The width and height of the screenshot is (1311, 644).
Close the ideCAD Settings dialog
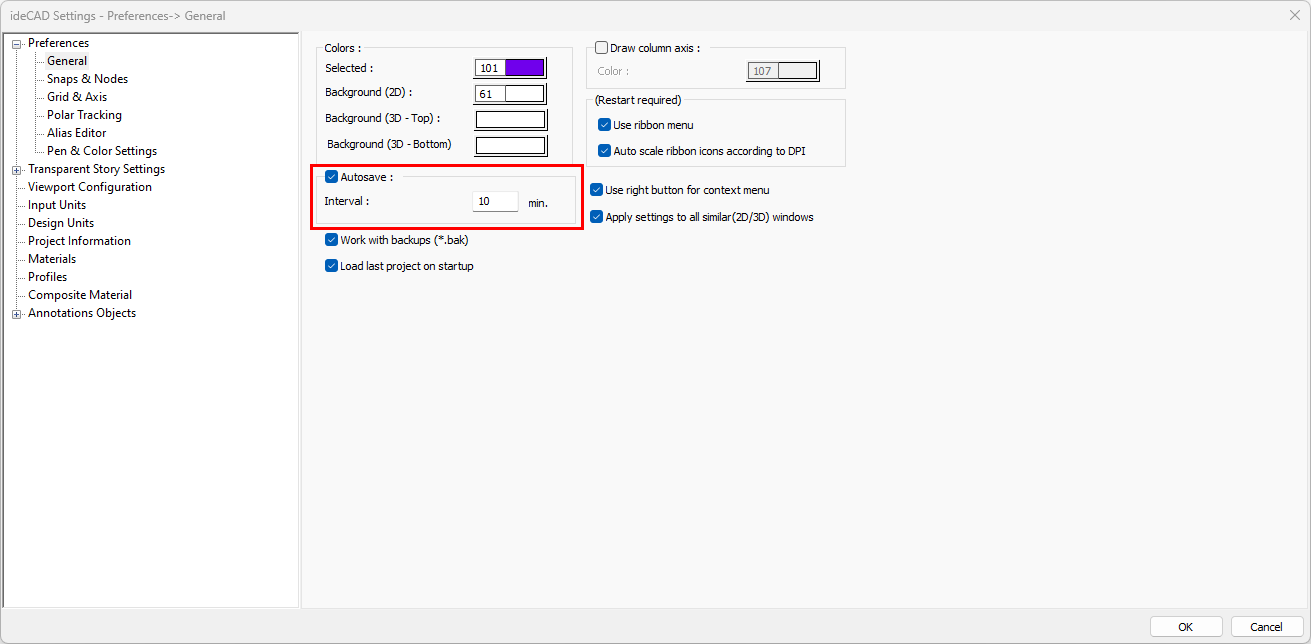click(1294, 15)
